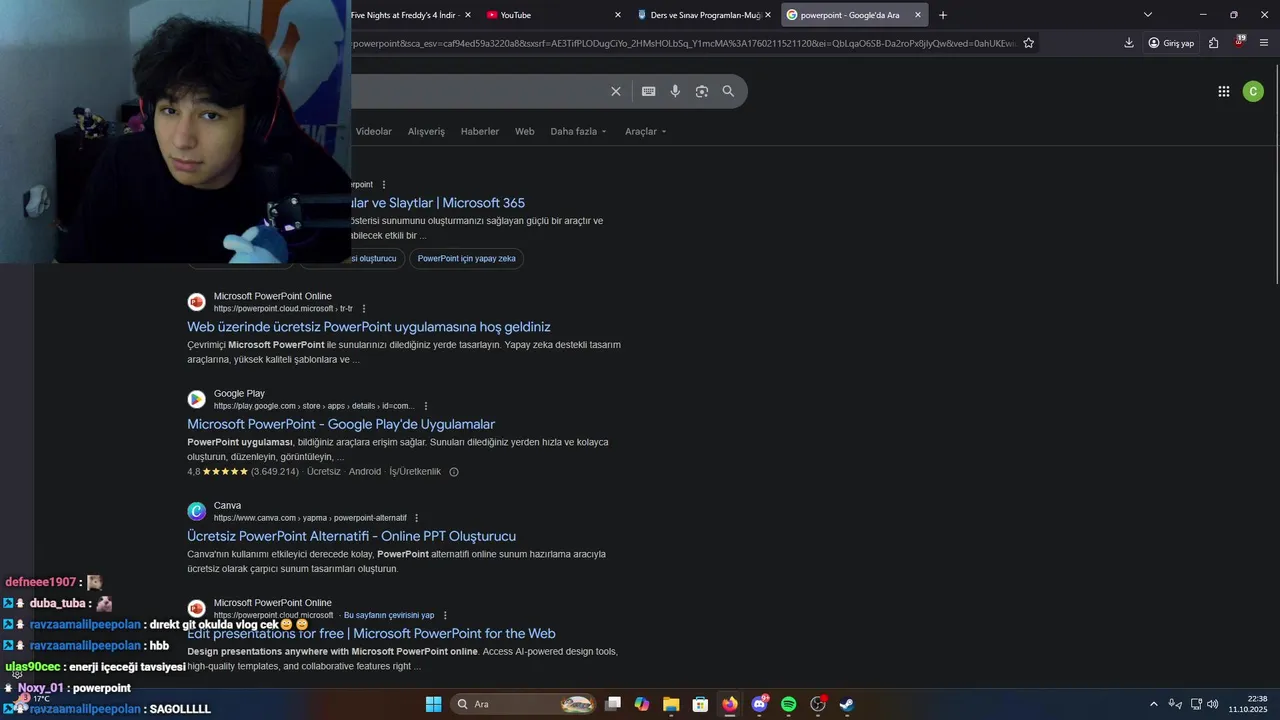1280x720 pixels.
Task: Filter results by Alışveriş
Action: click(x=426, y=131)
